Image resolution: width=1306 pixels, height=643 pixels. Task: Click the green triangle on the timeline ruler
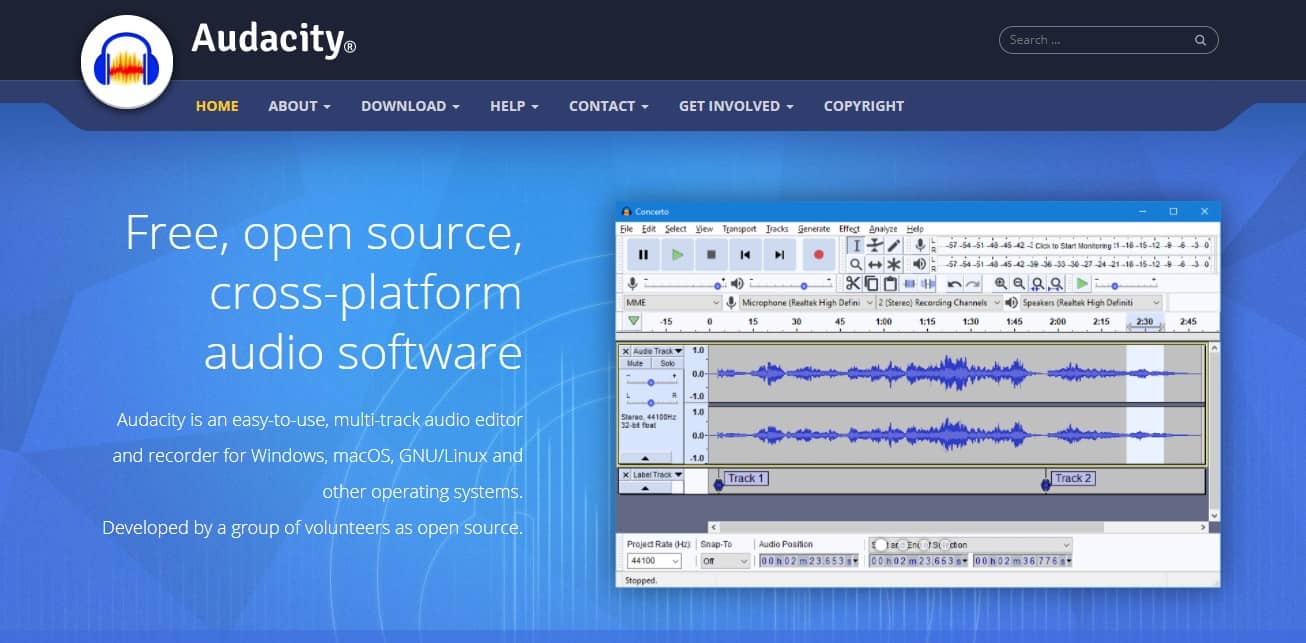633,321
